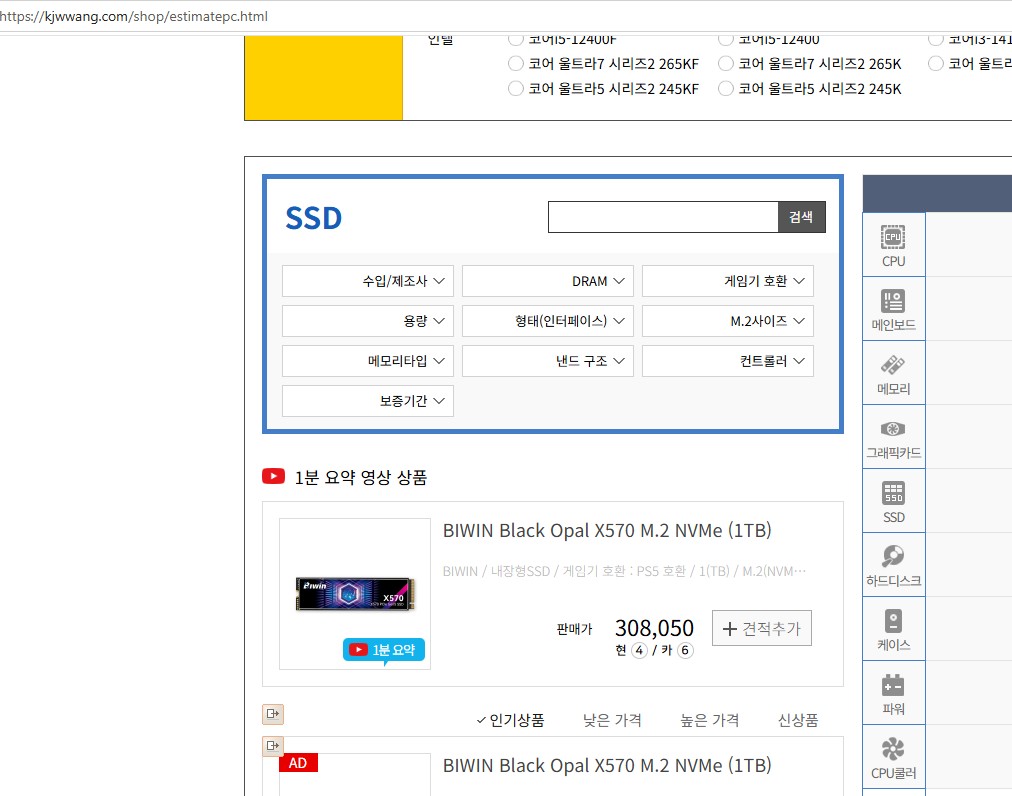Select 코어 울트라7 시리즈2 265KF radio
This screenshot has height=796, width=1012.
pos(516,63)
